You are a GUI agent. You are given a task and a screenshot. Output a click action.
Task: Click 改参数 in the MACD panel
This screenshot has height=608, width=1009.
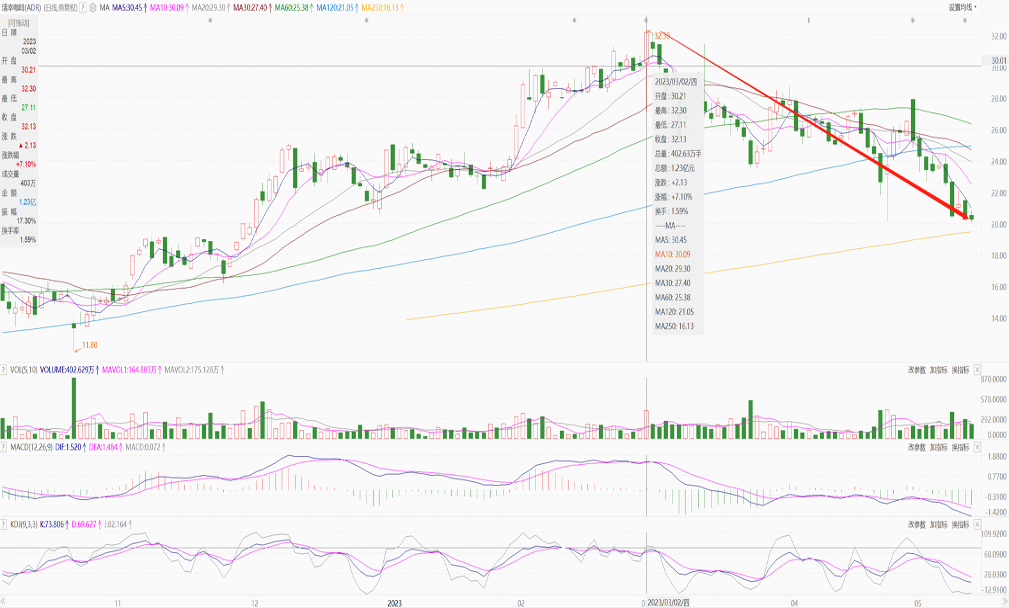coord(916,447)
